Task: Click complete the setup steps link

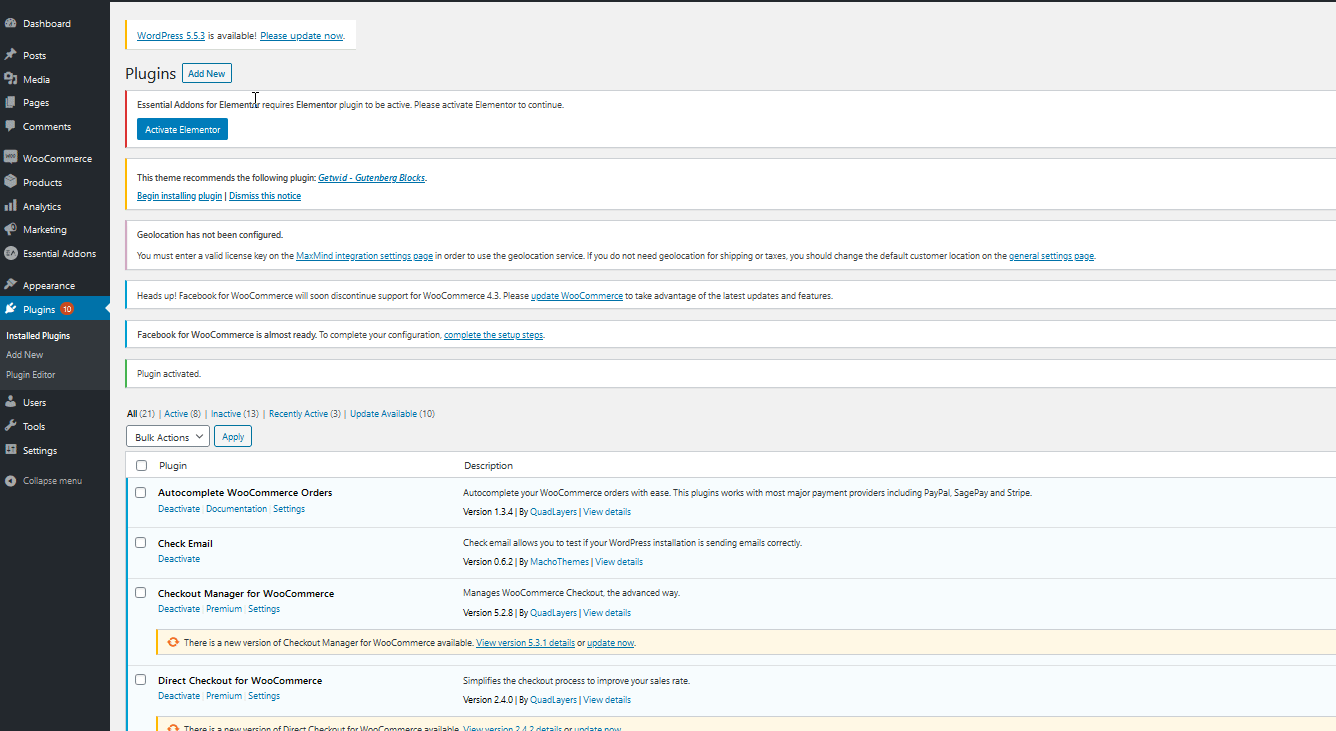Action: [x=494, y=335]
